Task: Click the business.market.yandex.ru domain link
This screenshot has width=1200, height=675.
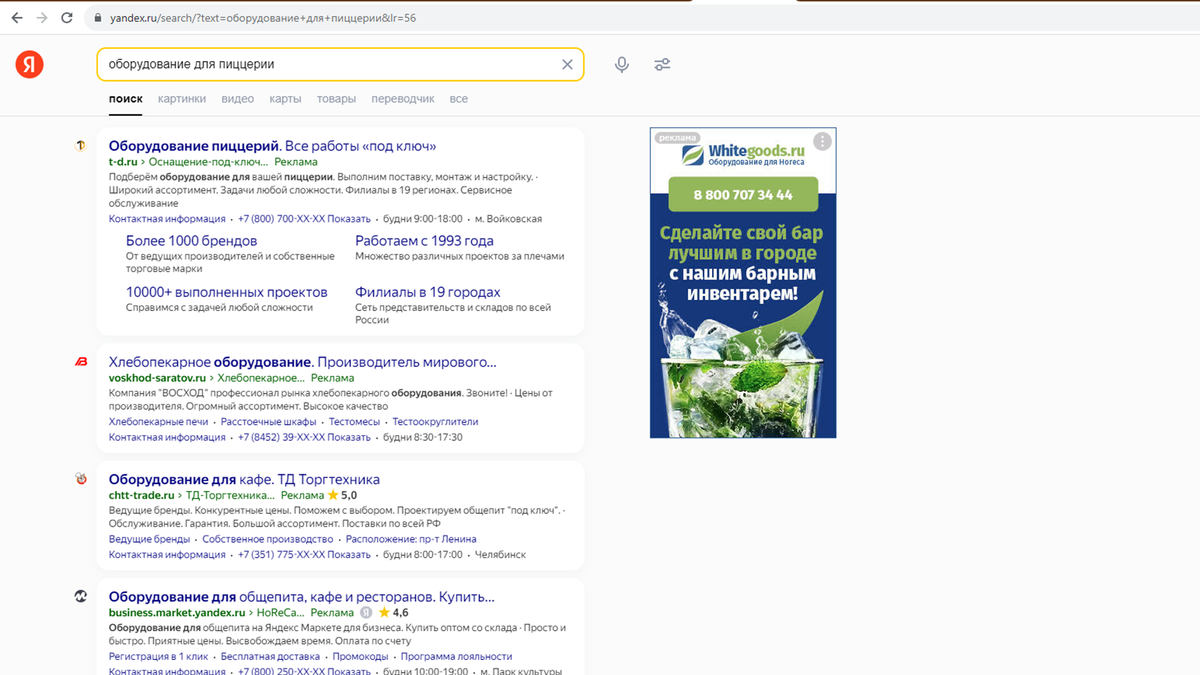Action: coord(177,612)
